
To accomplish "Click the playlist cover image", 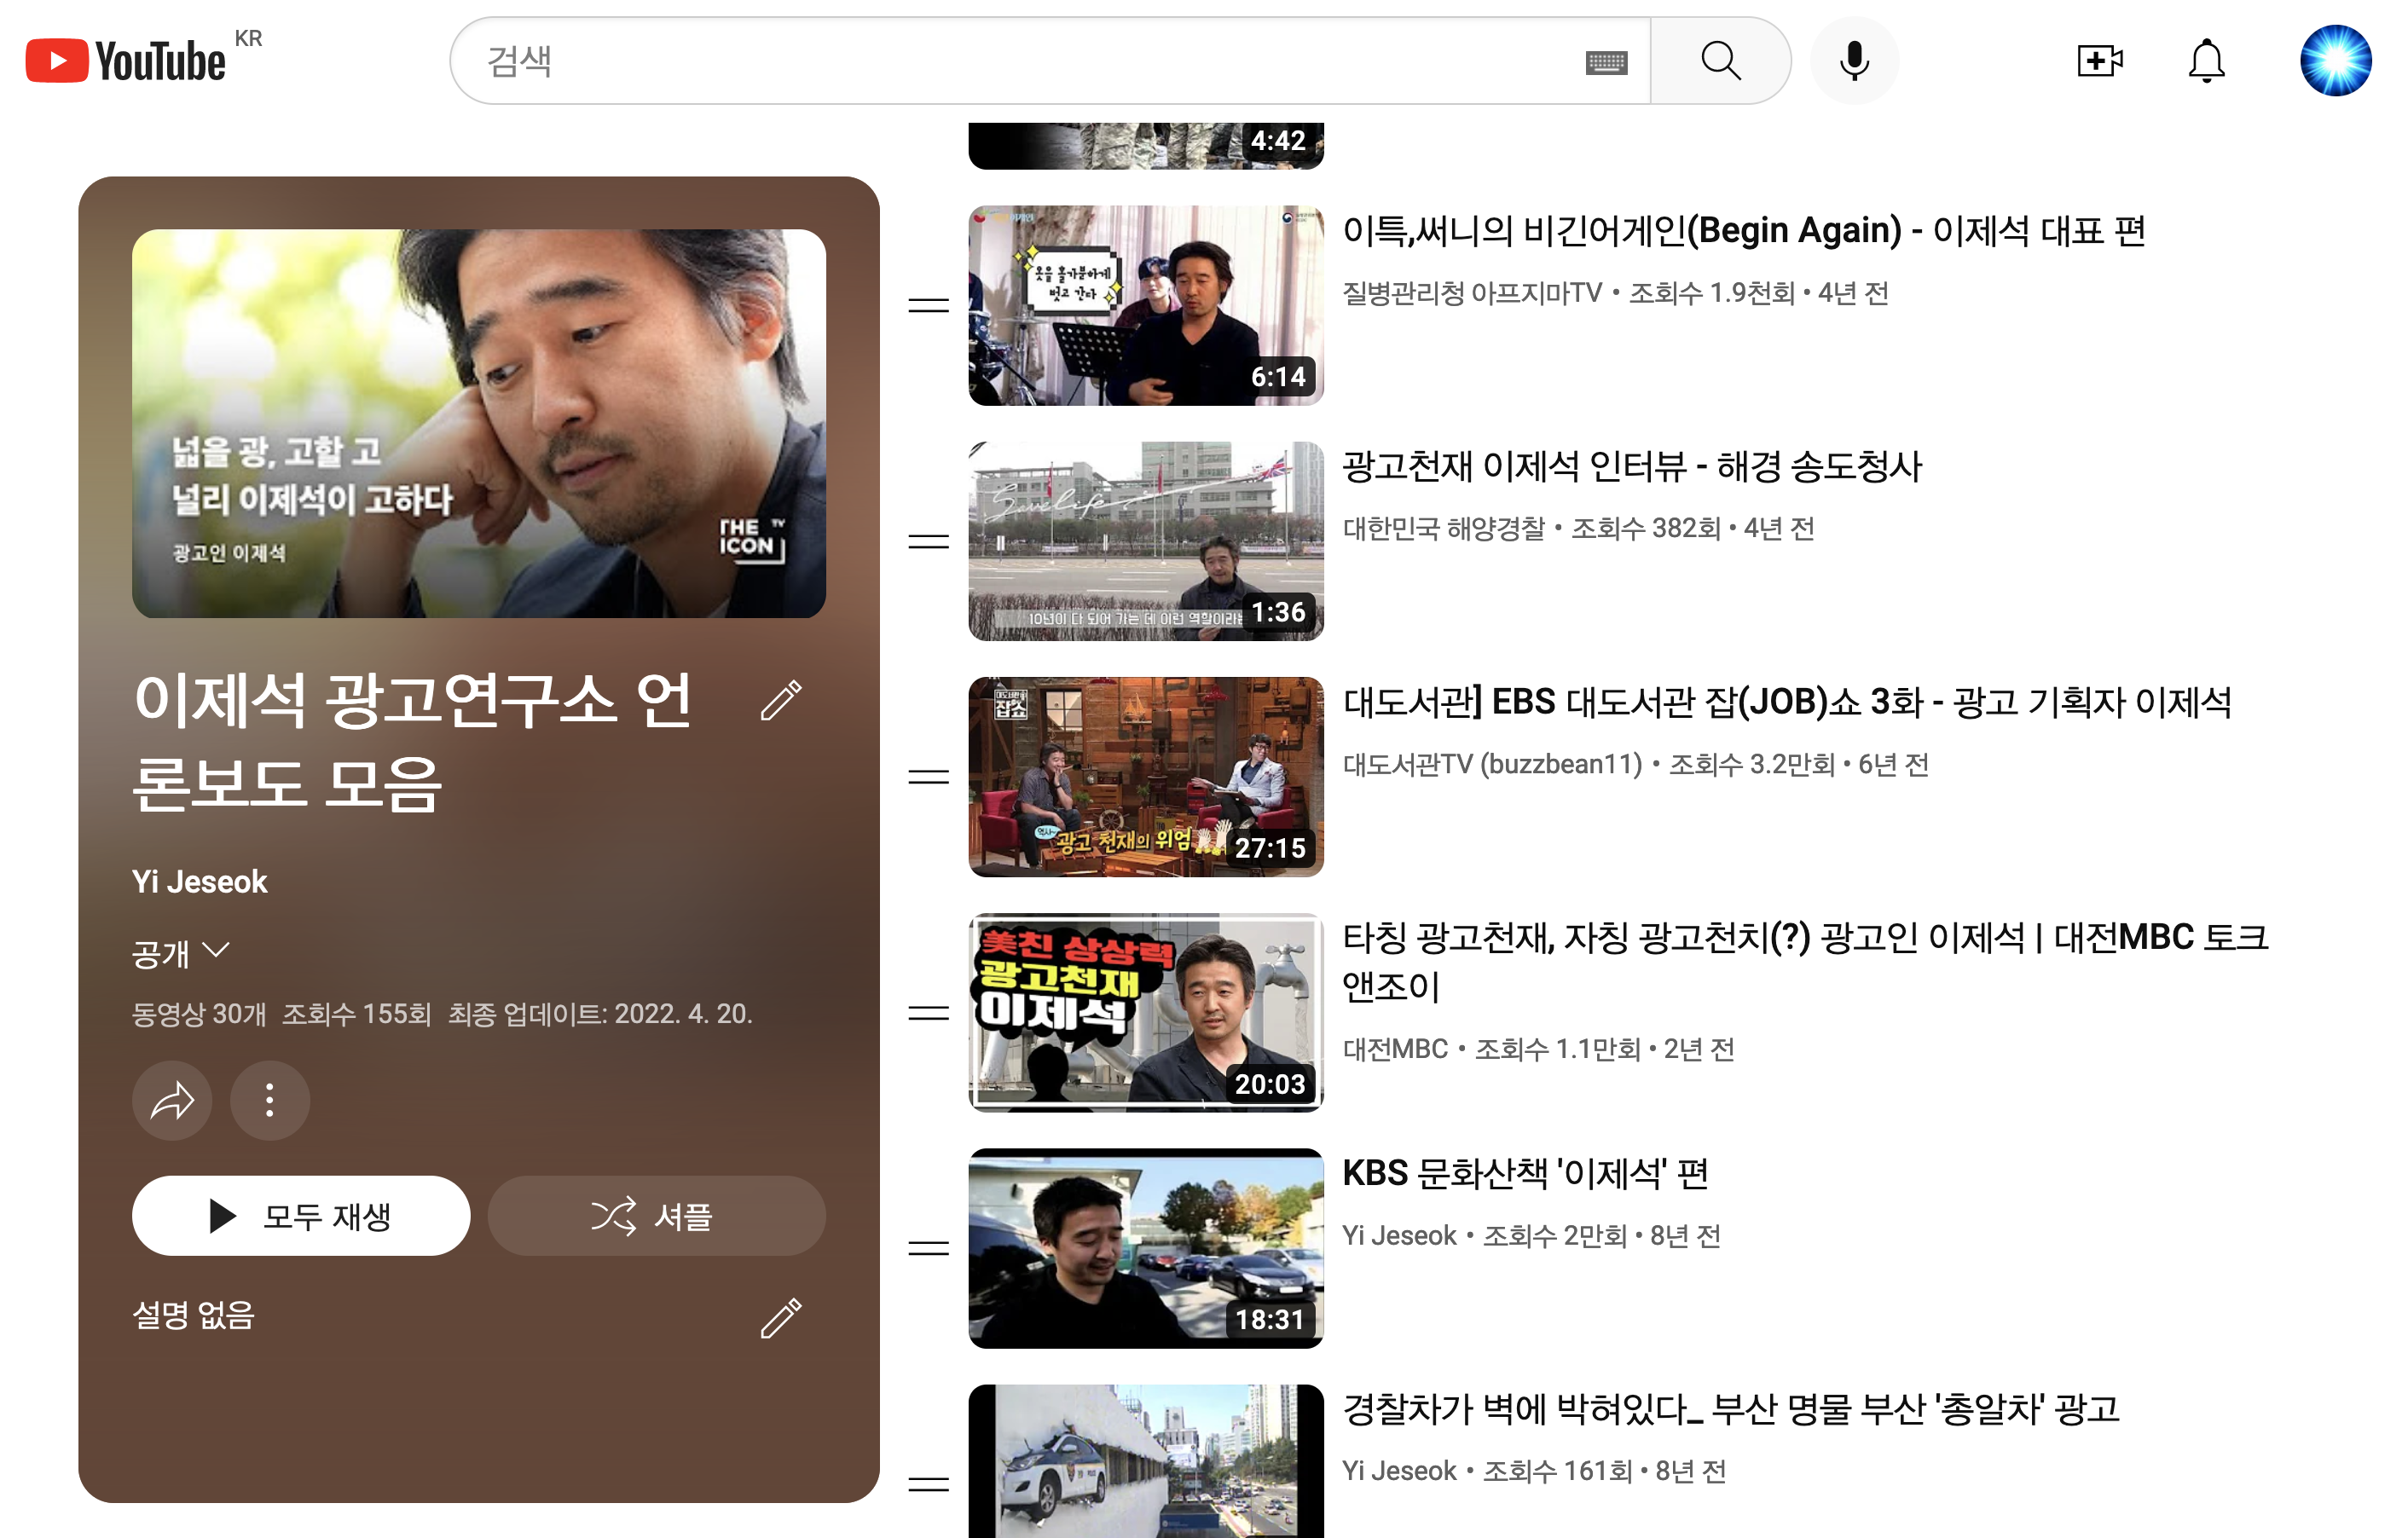I will (479, 423).
